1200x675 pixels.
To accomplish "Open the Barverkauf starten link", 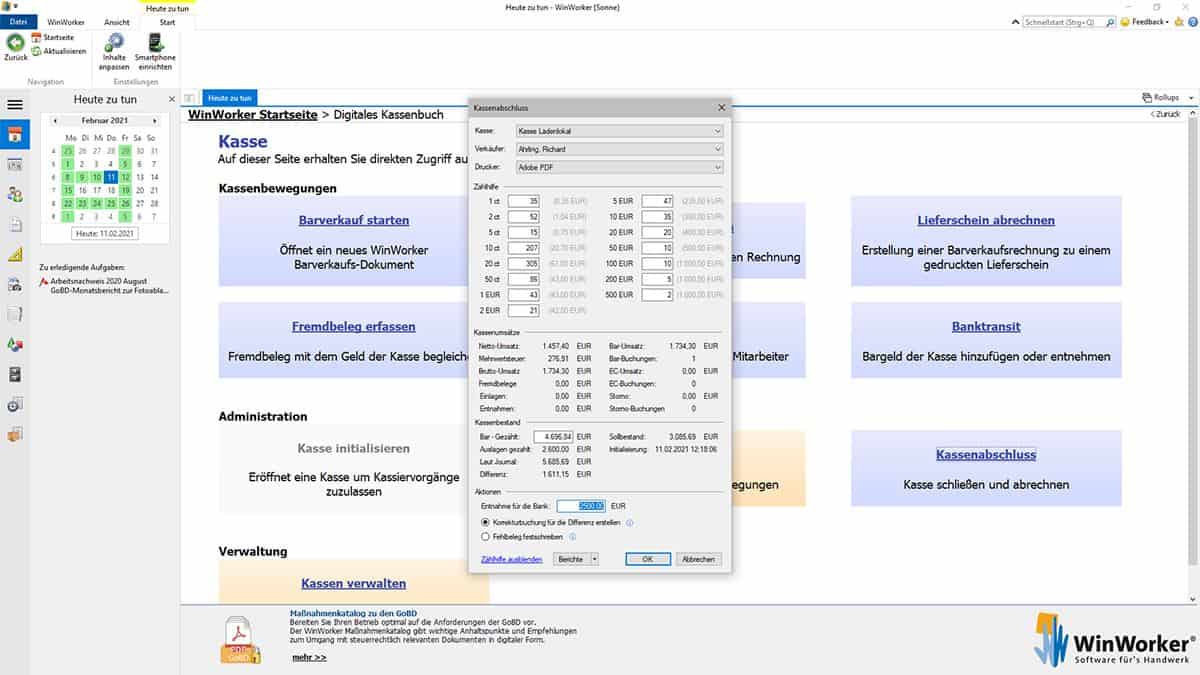I will click(354, 220).
